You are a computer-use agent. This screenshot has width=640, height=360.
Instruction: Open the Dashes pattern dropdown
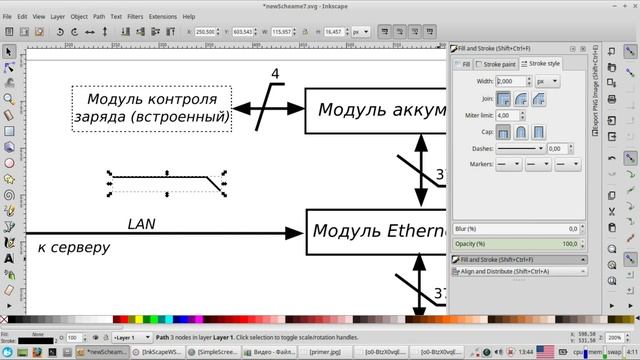coord(520,149)
